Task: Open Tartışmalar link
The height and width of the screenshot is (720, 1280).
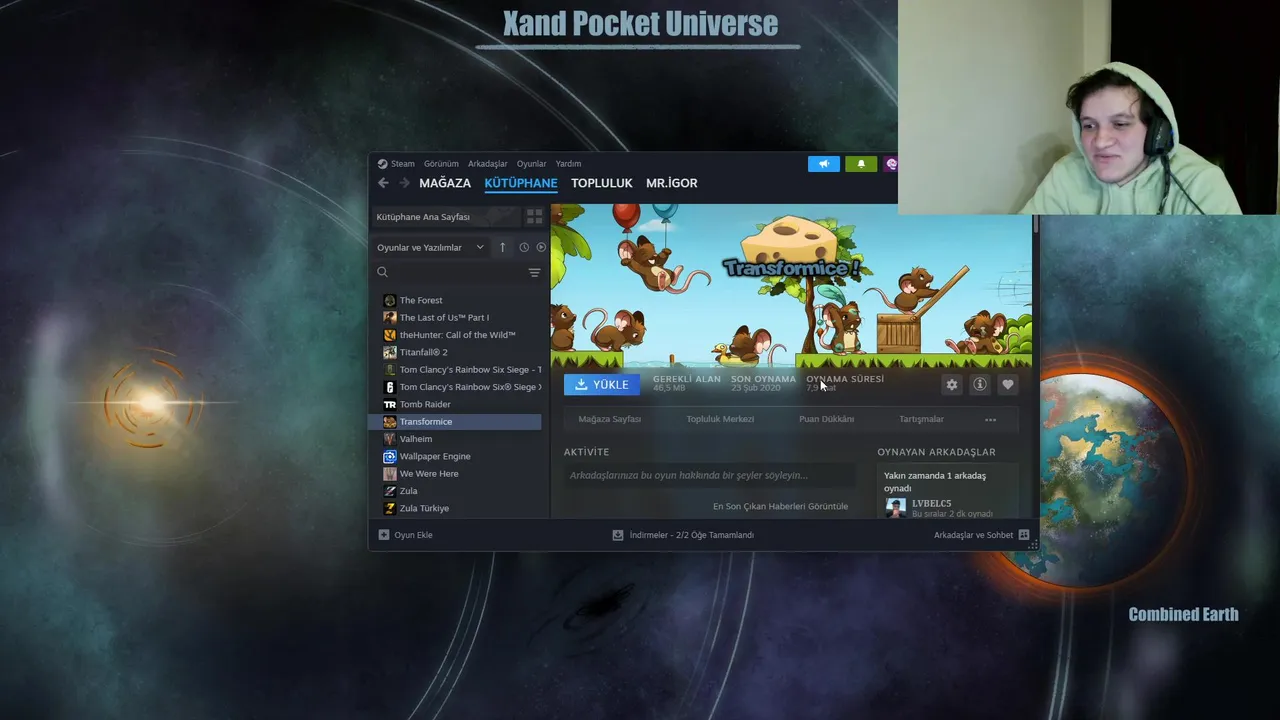Action: coord(921,419)
